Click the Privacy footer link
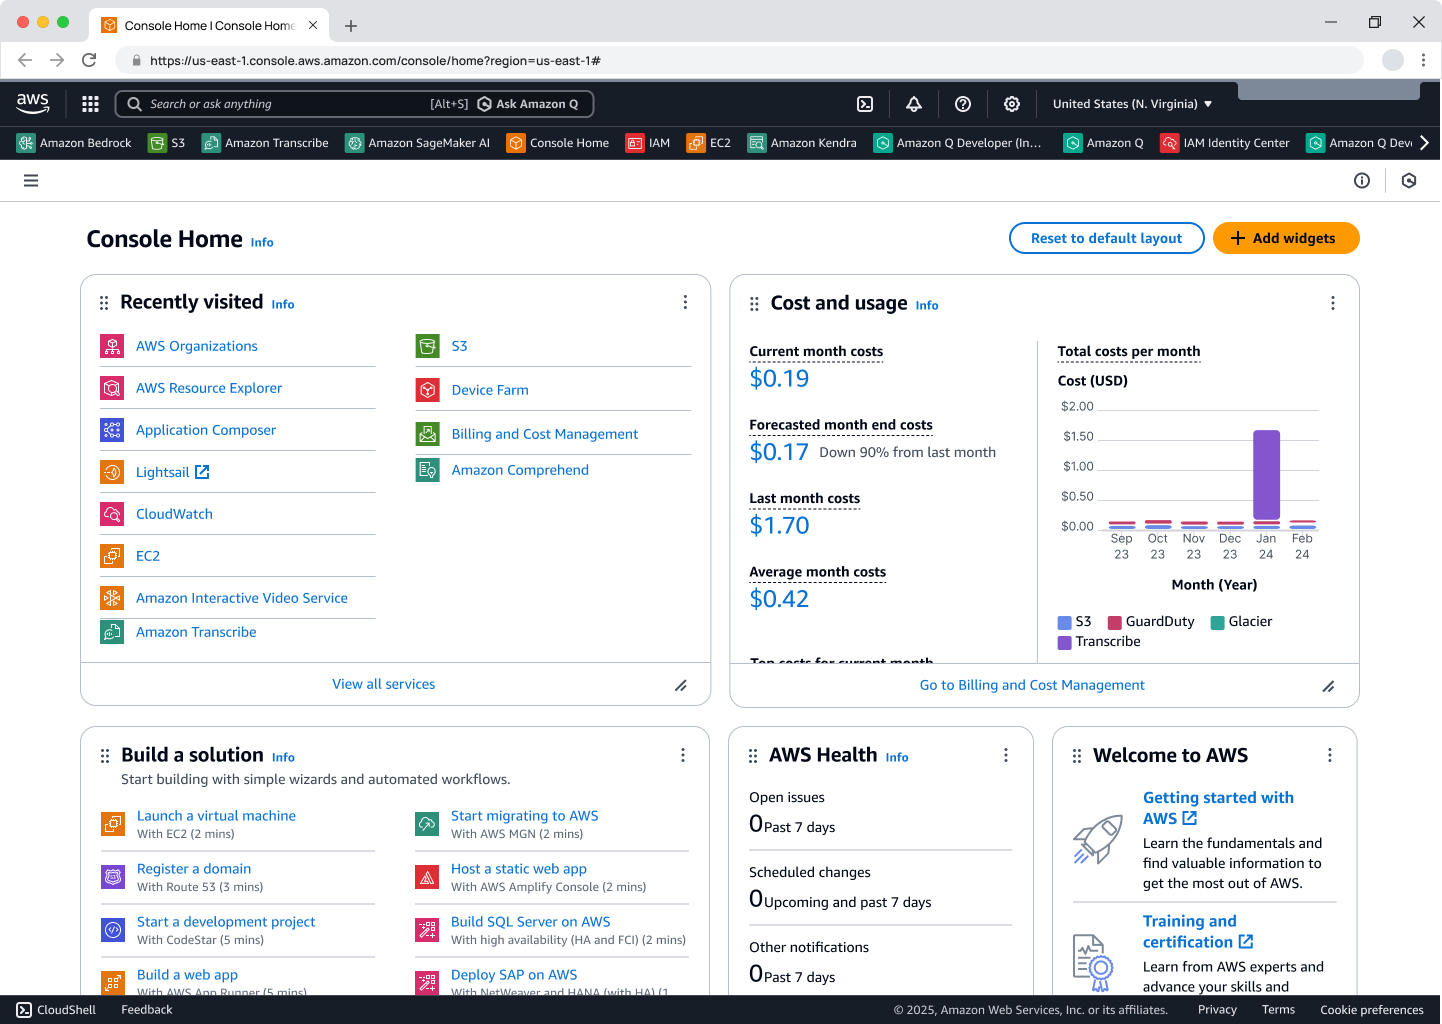 point(1217,1010)
